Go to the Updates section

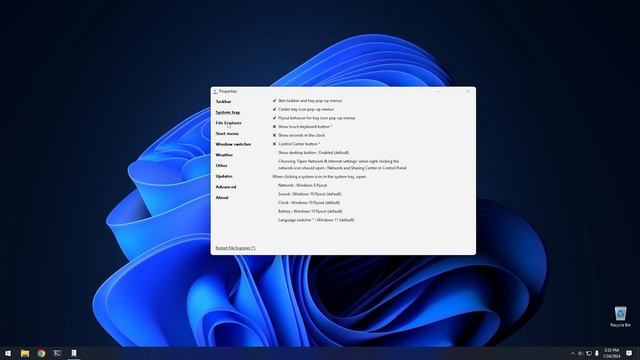point(224,176)
